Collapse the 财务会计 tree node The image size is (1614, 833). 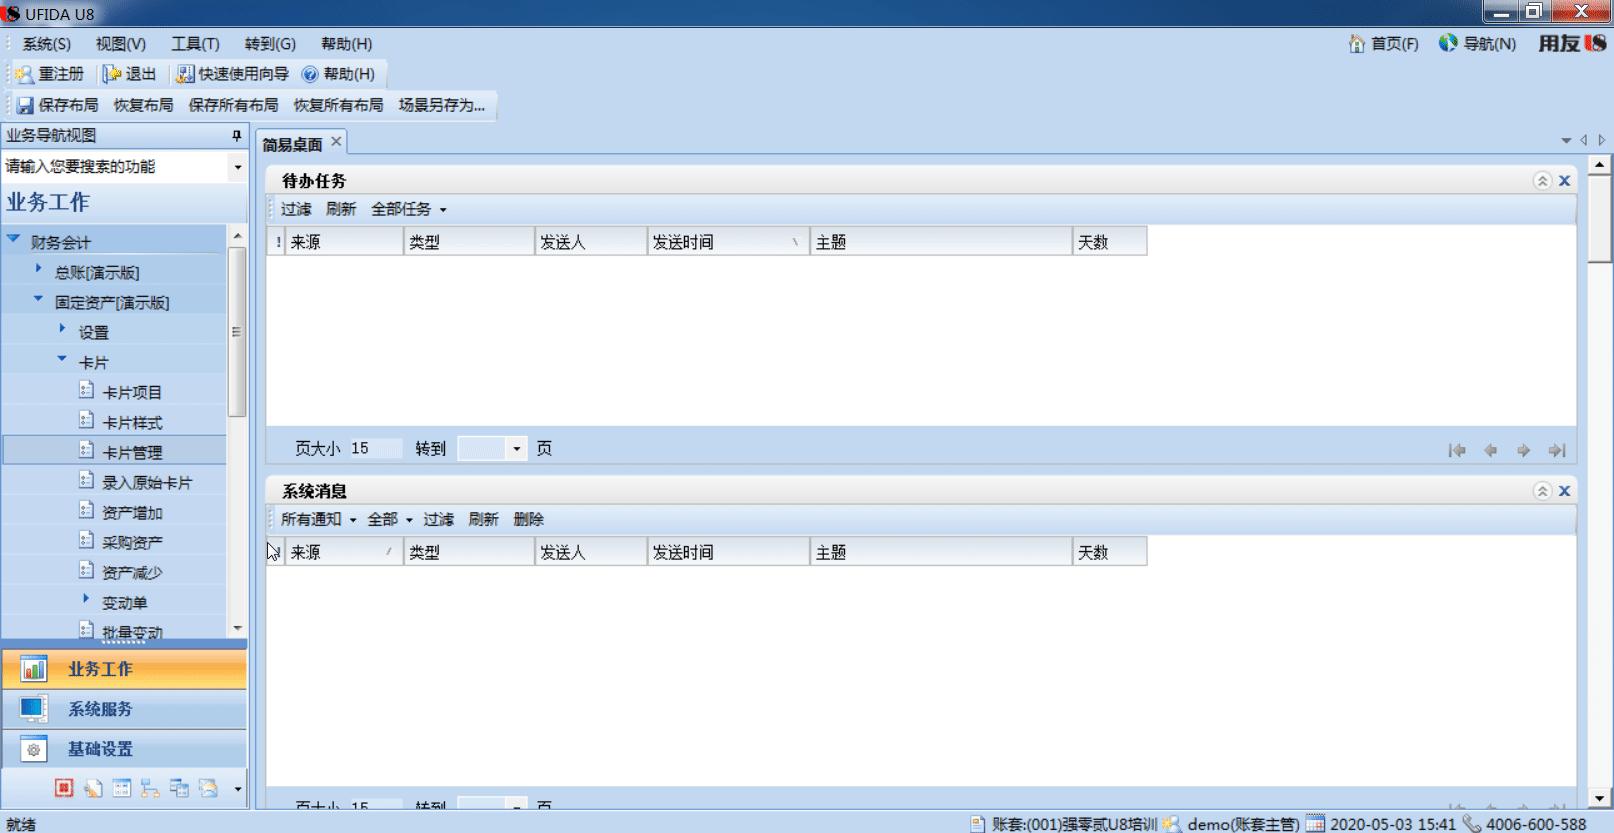pyautogui.click(x=14, y=240)
